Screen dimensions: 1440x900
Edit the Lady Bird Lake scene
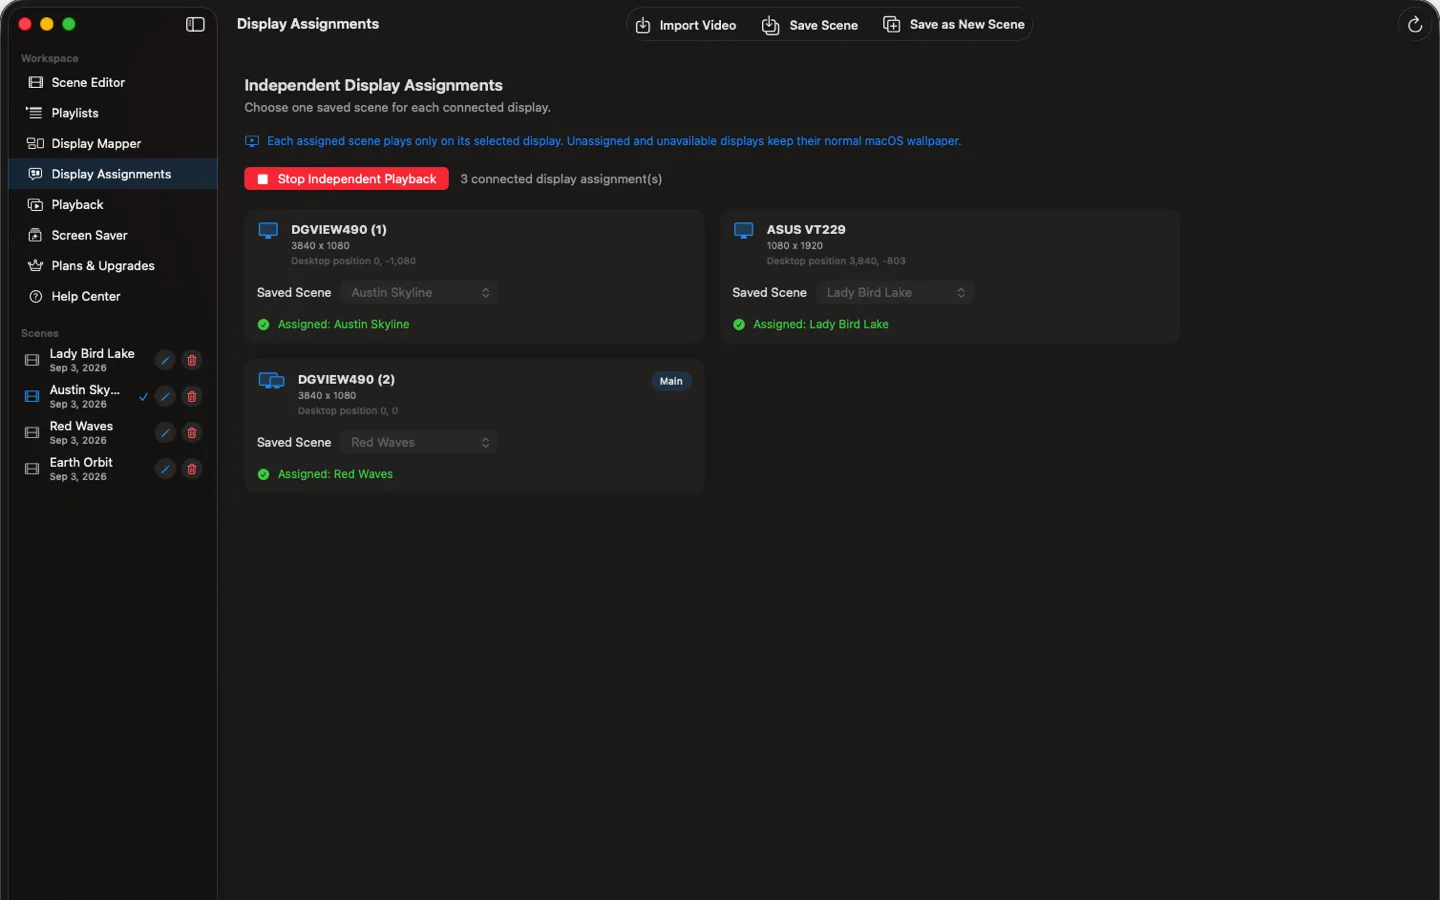[x=165, y=360]
